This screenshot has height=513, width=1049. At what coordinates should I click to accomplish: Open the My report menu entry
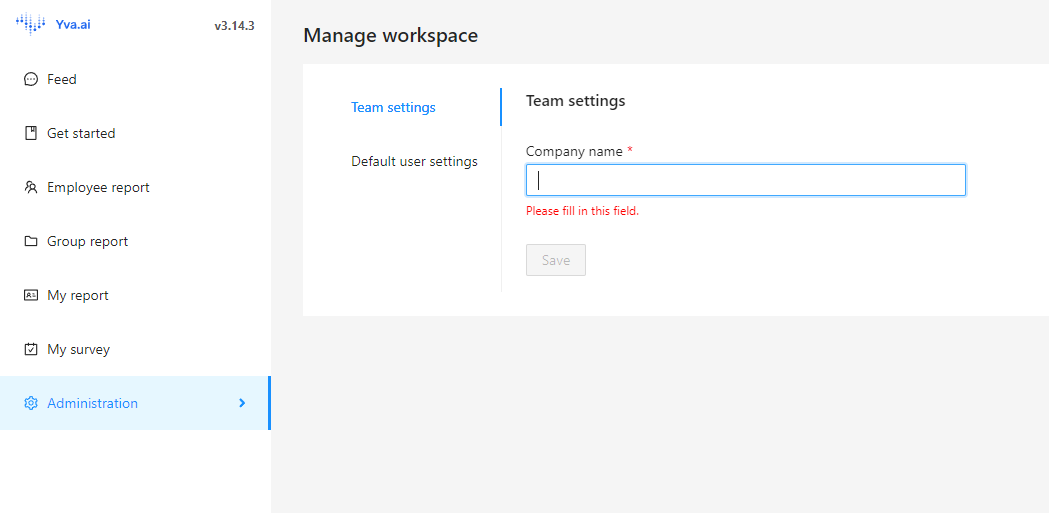point(134,295)
